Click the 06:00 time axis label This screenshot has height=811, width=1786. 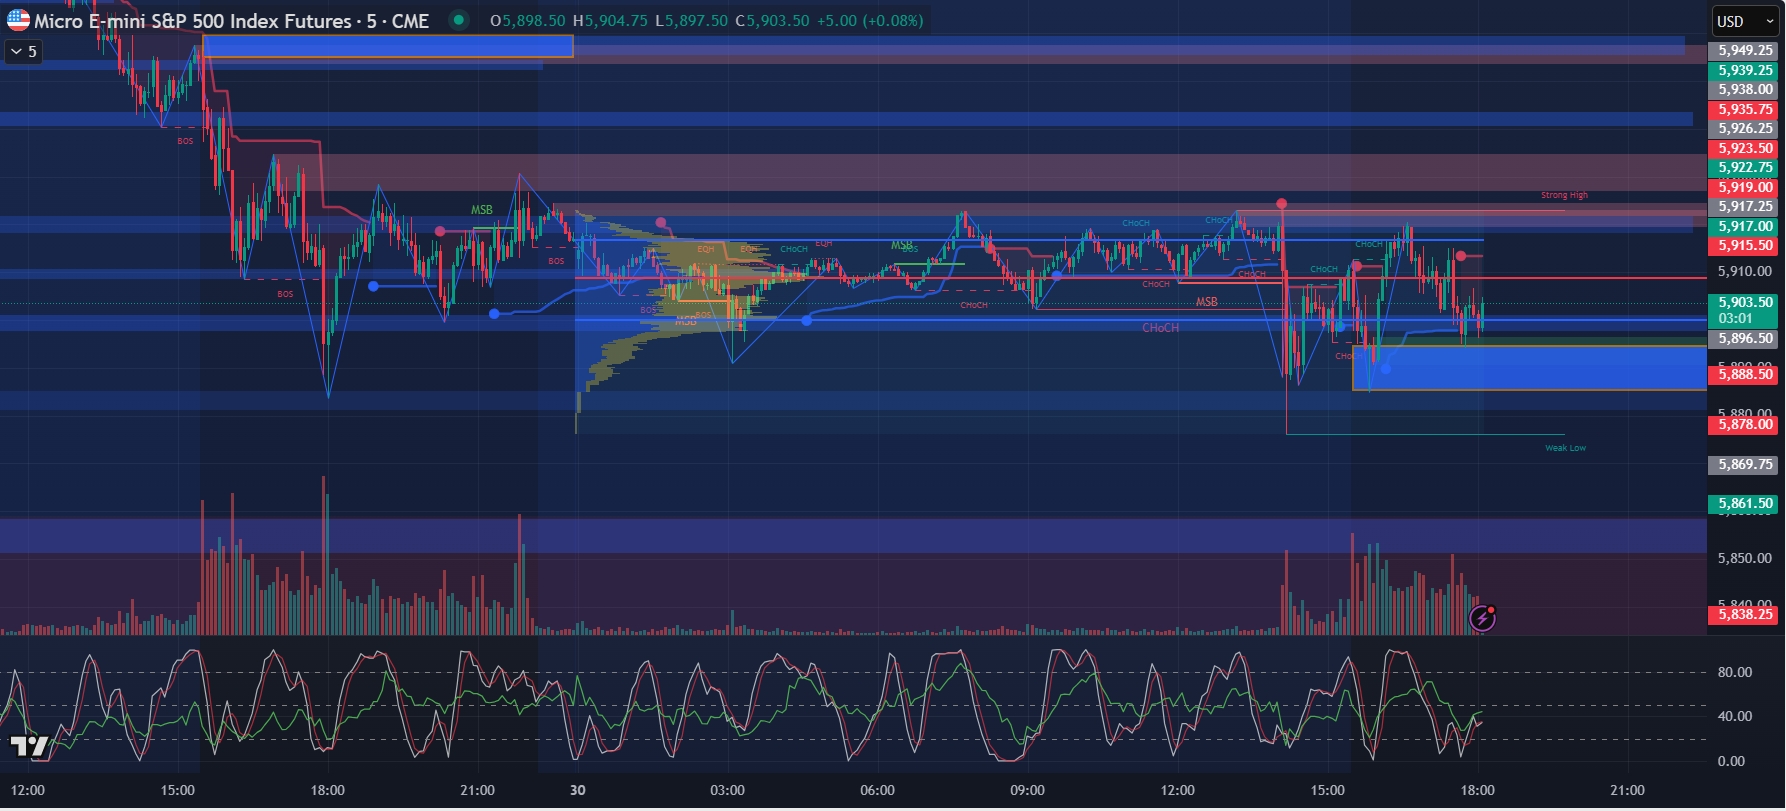(x=877, y=790)
